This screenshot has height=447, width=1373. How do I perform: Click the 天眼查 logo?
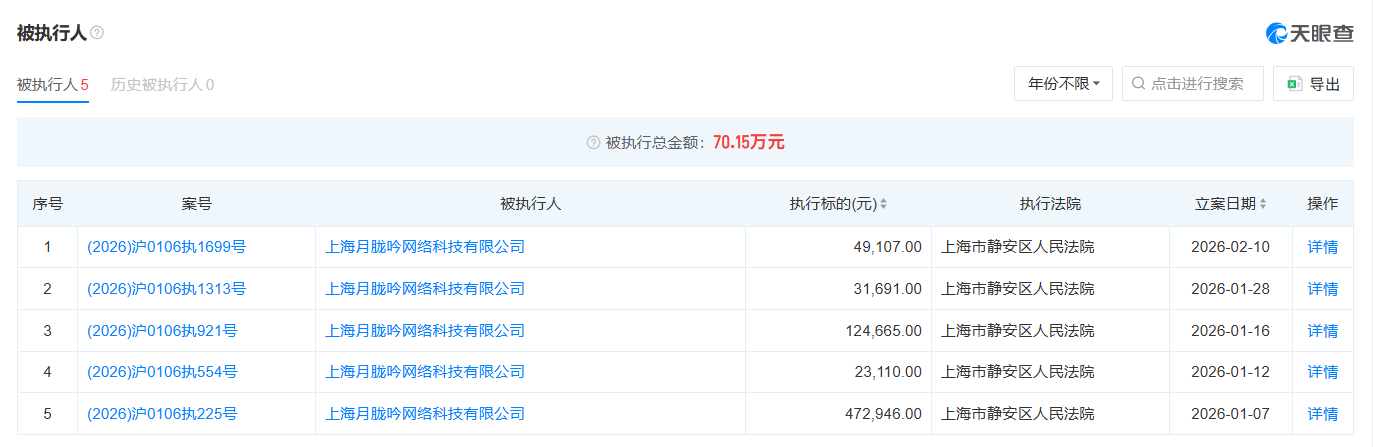[1309, 33]
